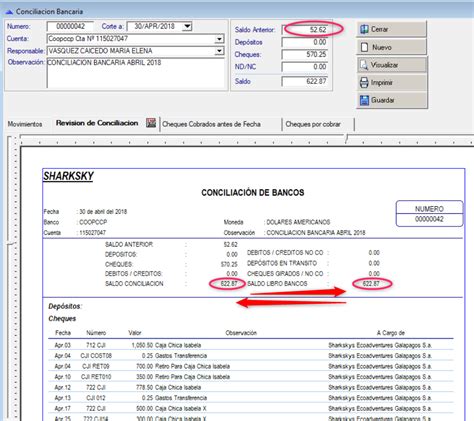The height and width of the screenshot is (421, 474).
Task: Click the Saldo field 622.87
Action: 305,81
